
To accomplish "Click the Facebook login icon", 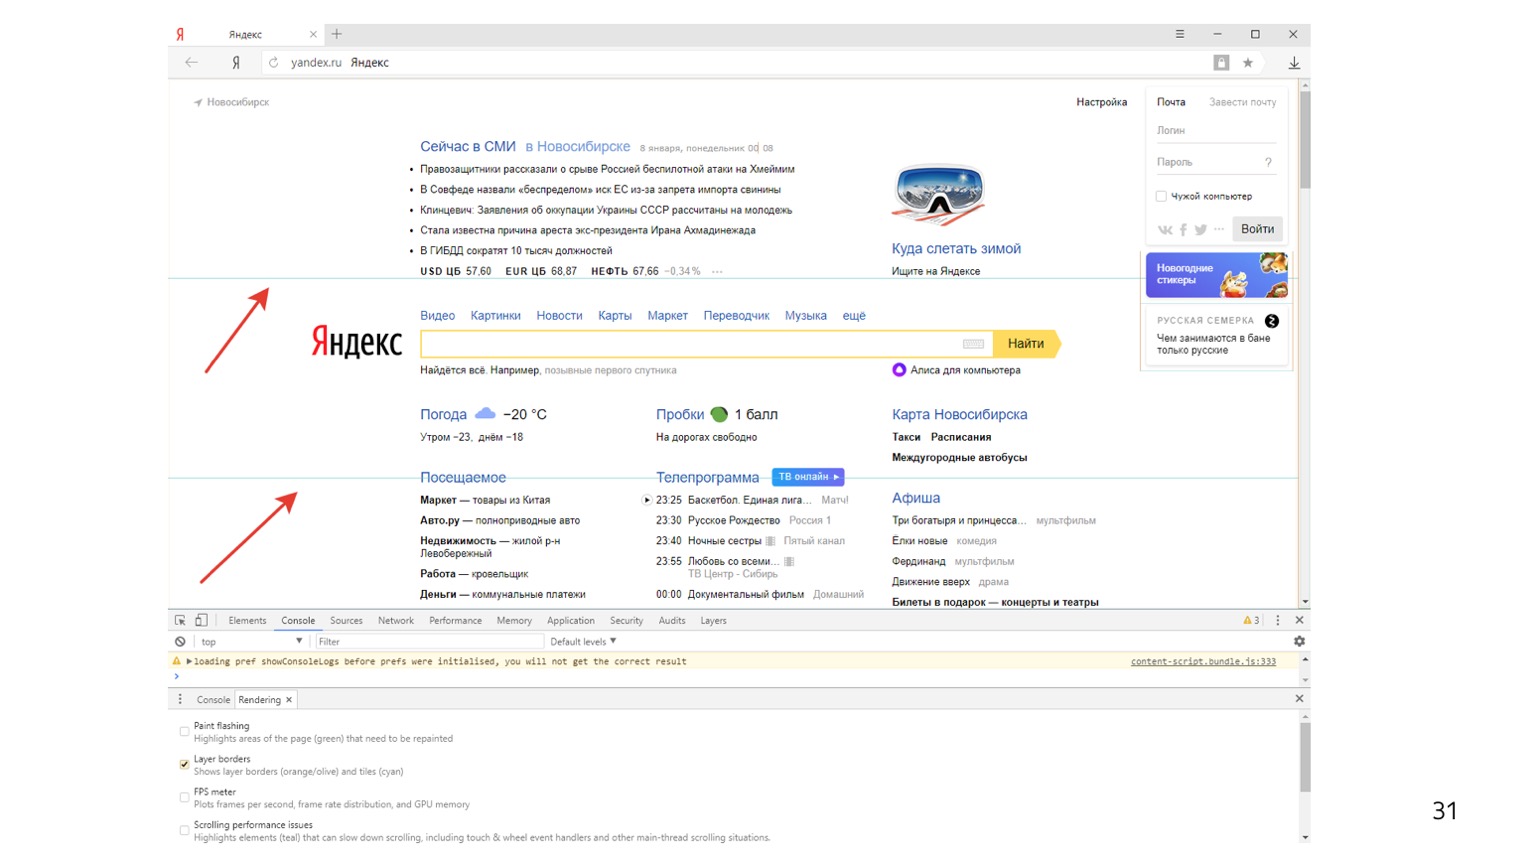I will point(1183,230).
